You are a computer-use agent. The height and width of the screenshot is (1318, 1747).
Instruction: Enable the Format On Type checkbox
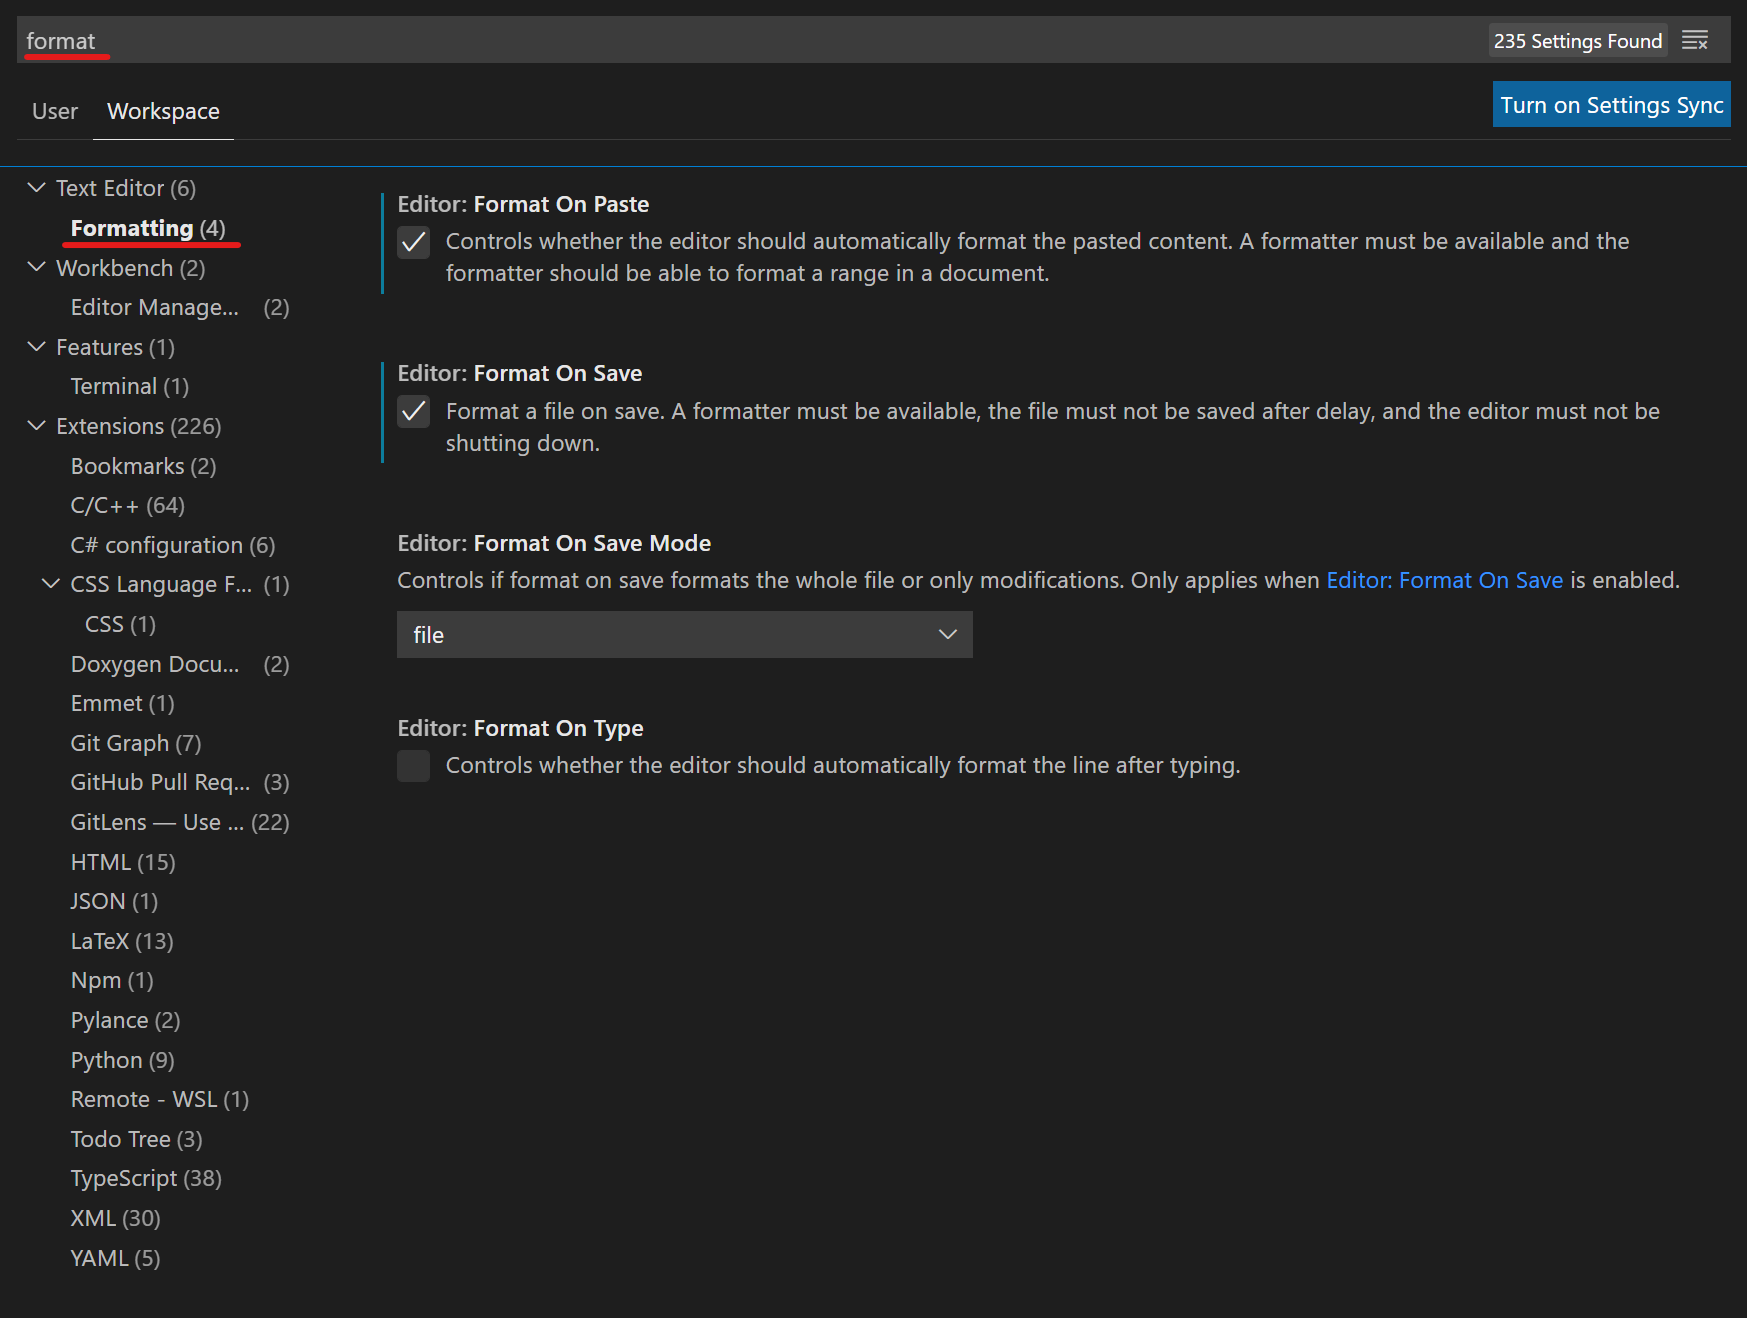pyautogui.click(x=414, y=766)
